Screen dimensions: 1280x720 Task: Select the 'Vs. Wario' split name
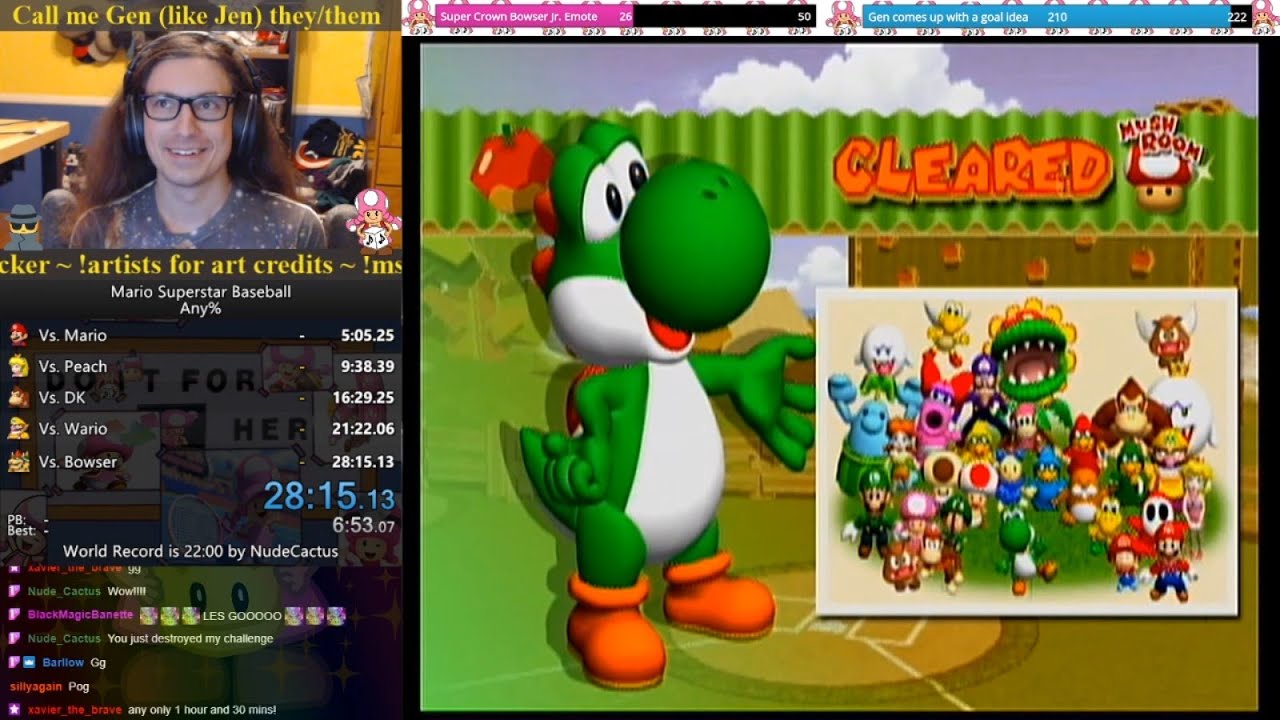[x=72, y=428]
